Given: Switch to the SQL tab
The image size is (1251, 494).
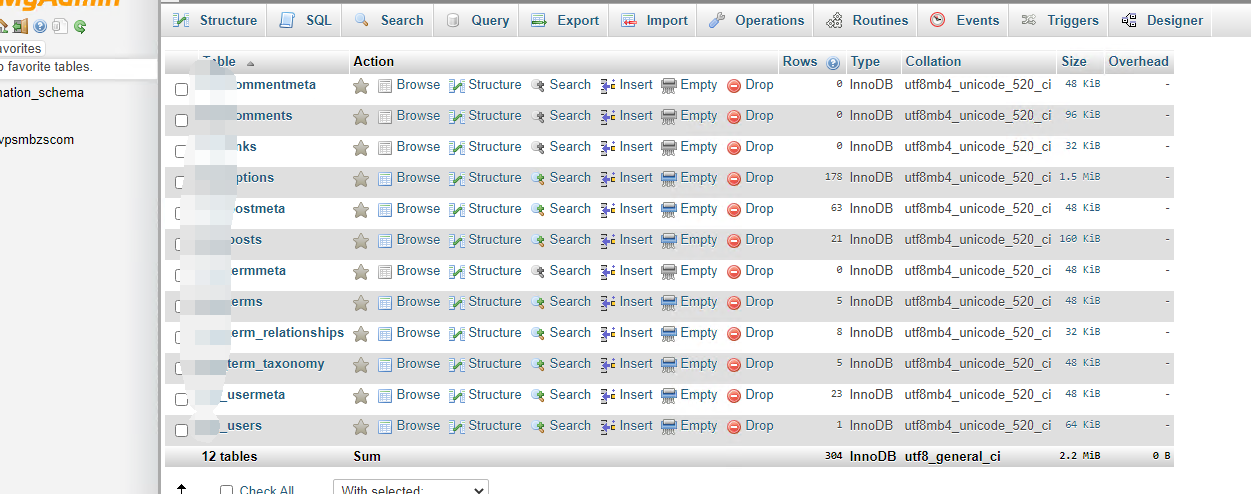Looking at the screenshot, I should pyautogui.click(x=305, y=20).
